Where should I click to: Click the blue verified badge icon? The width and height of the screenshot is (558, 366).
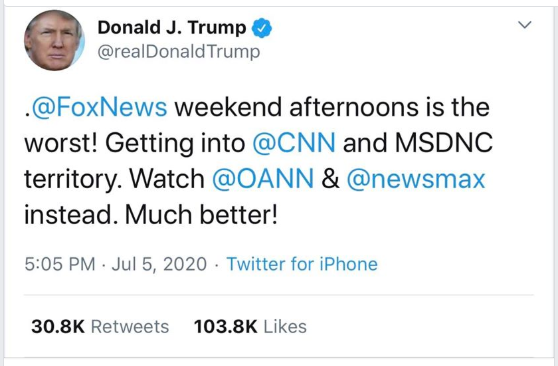click(x=262, y=28)
